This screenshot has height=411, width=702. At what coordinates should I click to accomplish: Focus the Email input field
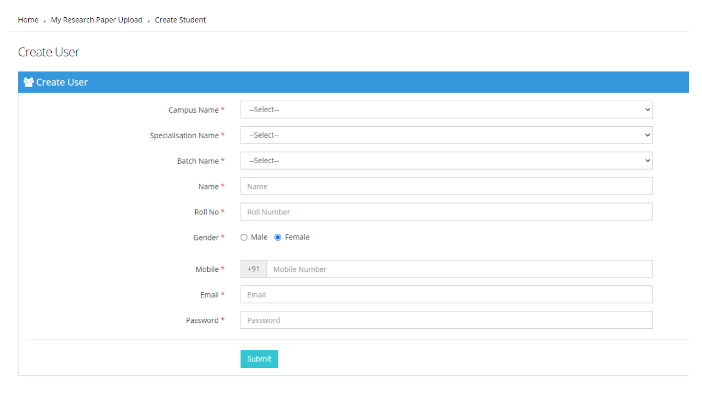(446, 295)
